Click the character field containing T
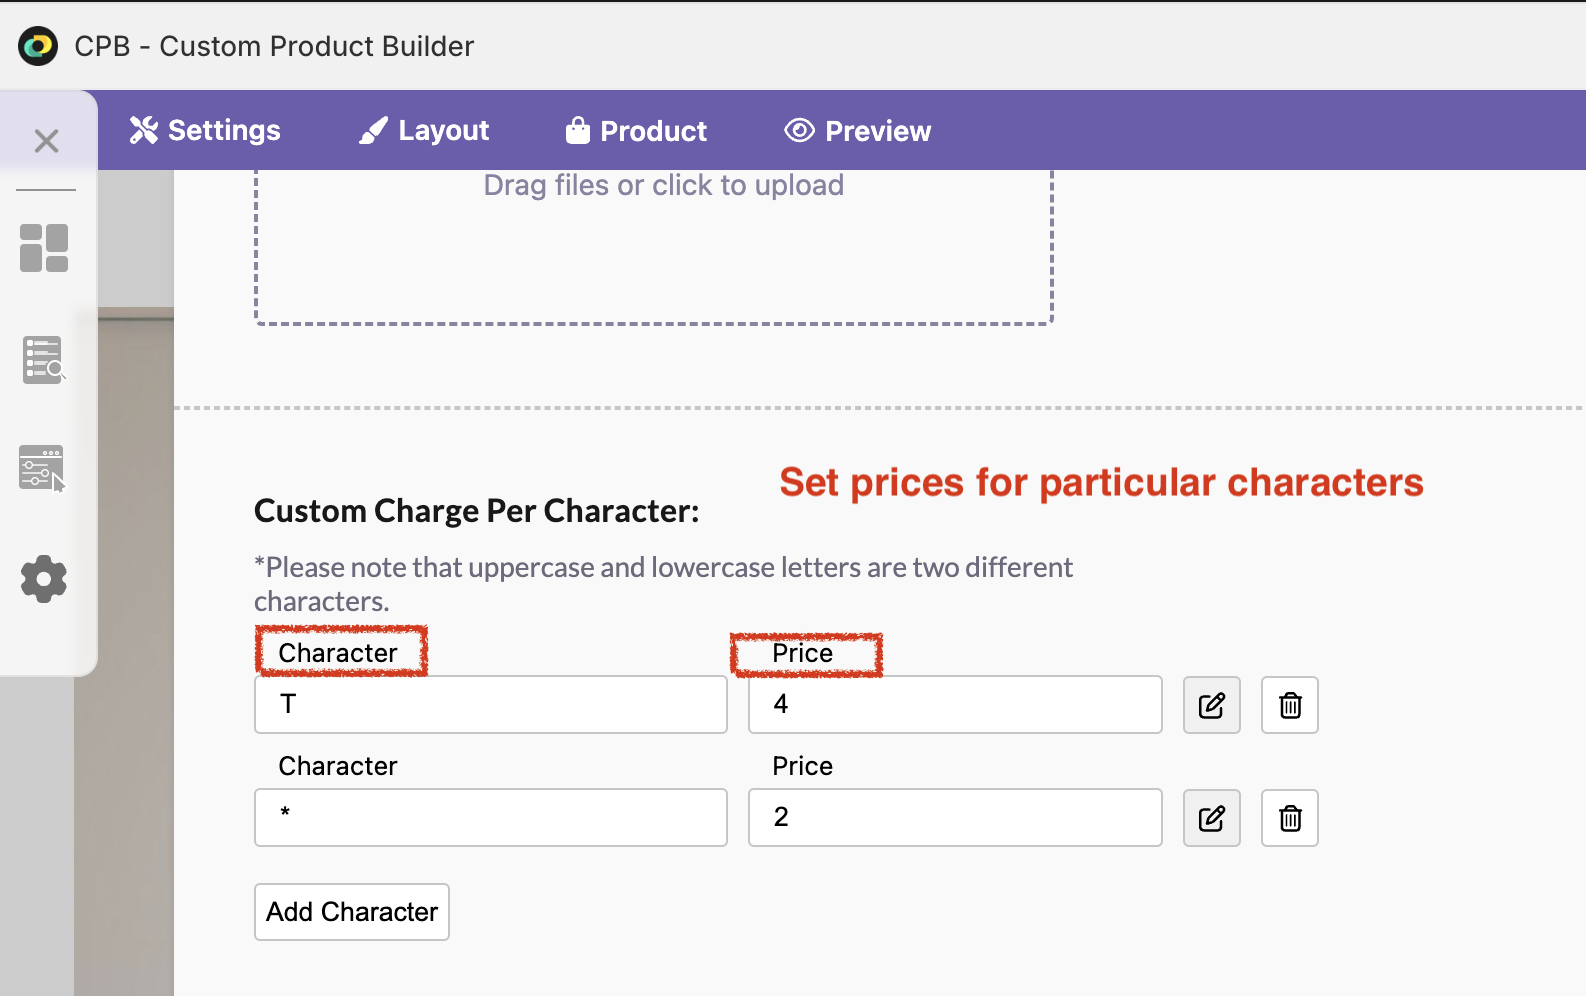The width and height of the screenshot is (1586, 996). point(490,705)
